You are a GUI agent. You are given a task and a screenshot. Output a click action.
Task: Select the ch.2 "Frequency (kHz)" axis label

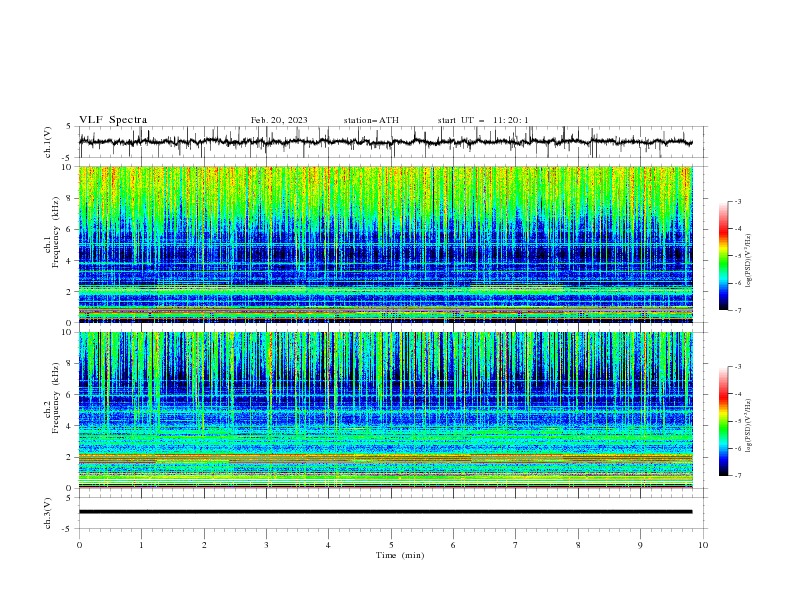pos(56,398)
